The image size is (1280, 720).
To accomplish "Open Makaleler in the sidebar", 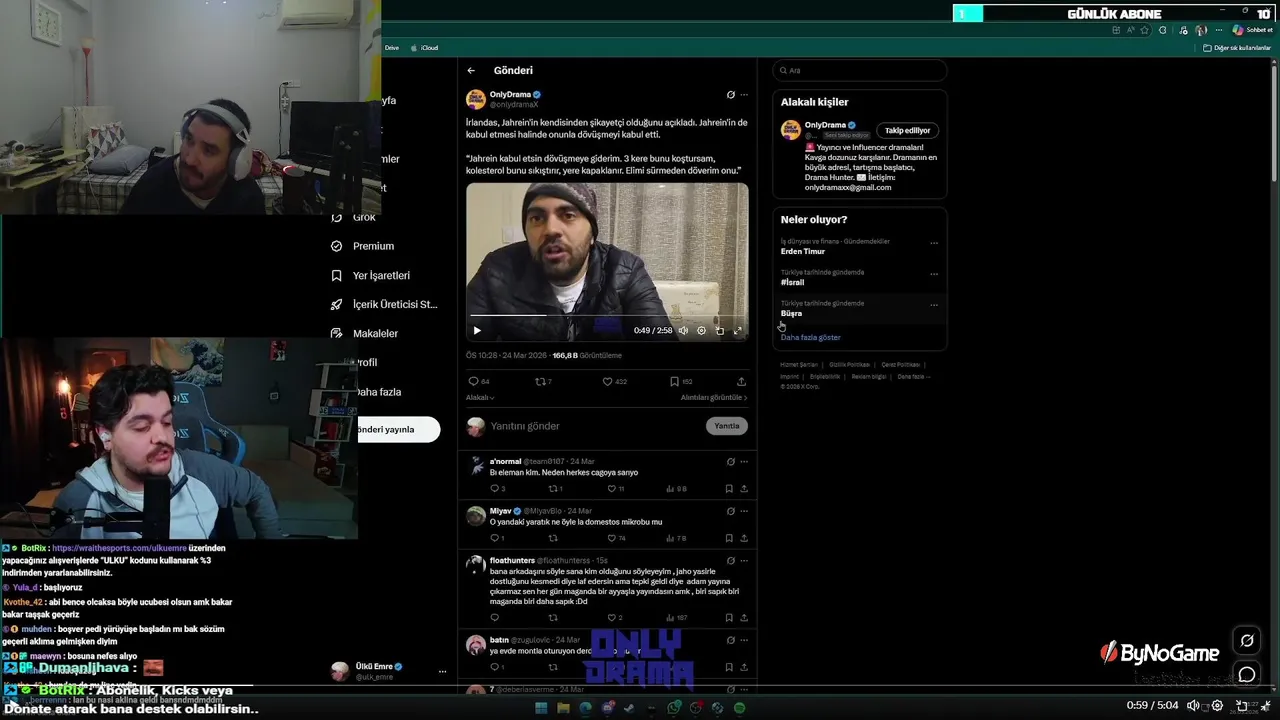I will tap(365, 333).
